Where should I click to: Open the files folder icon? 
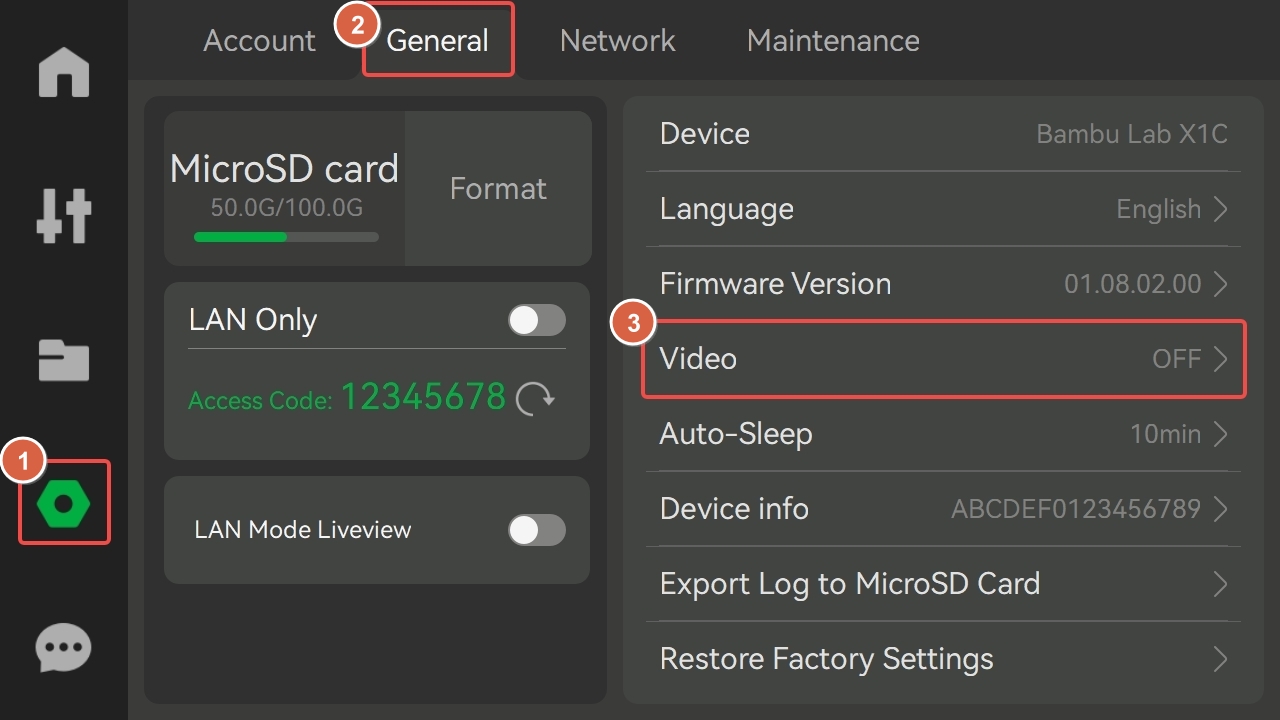[x=64, y=360]
